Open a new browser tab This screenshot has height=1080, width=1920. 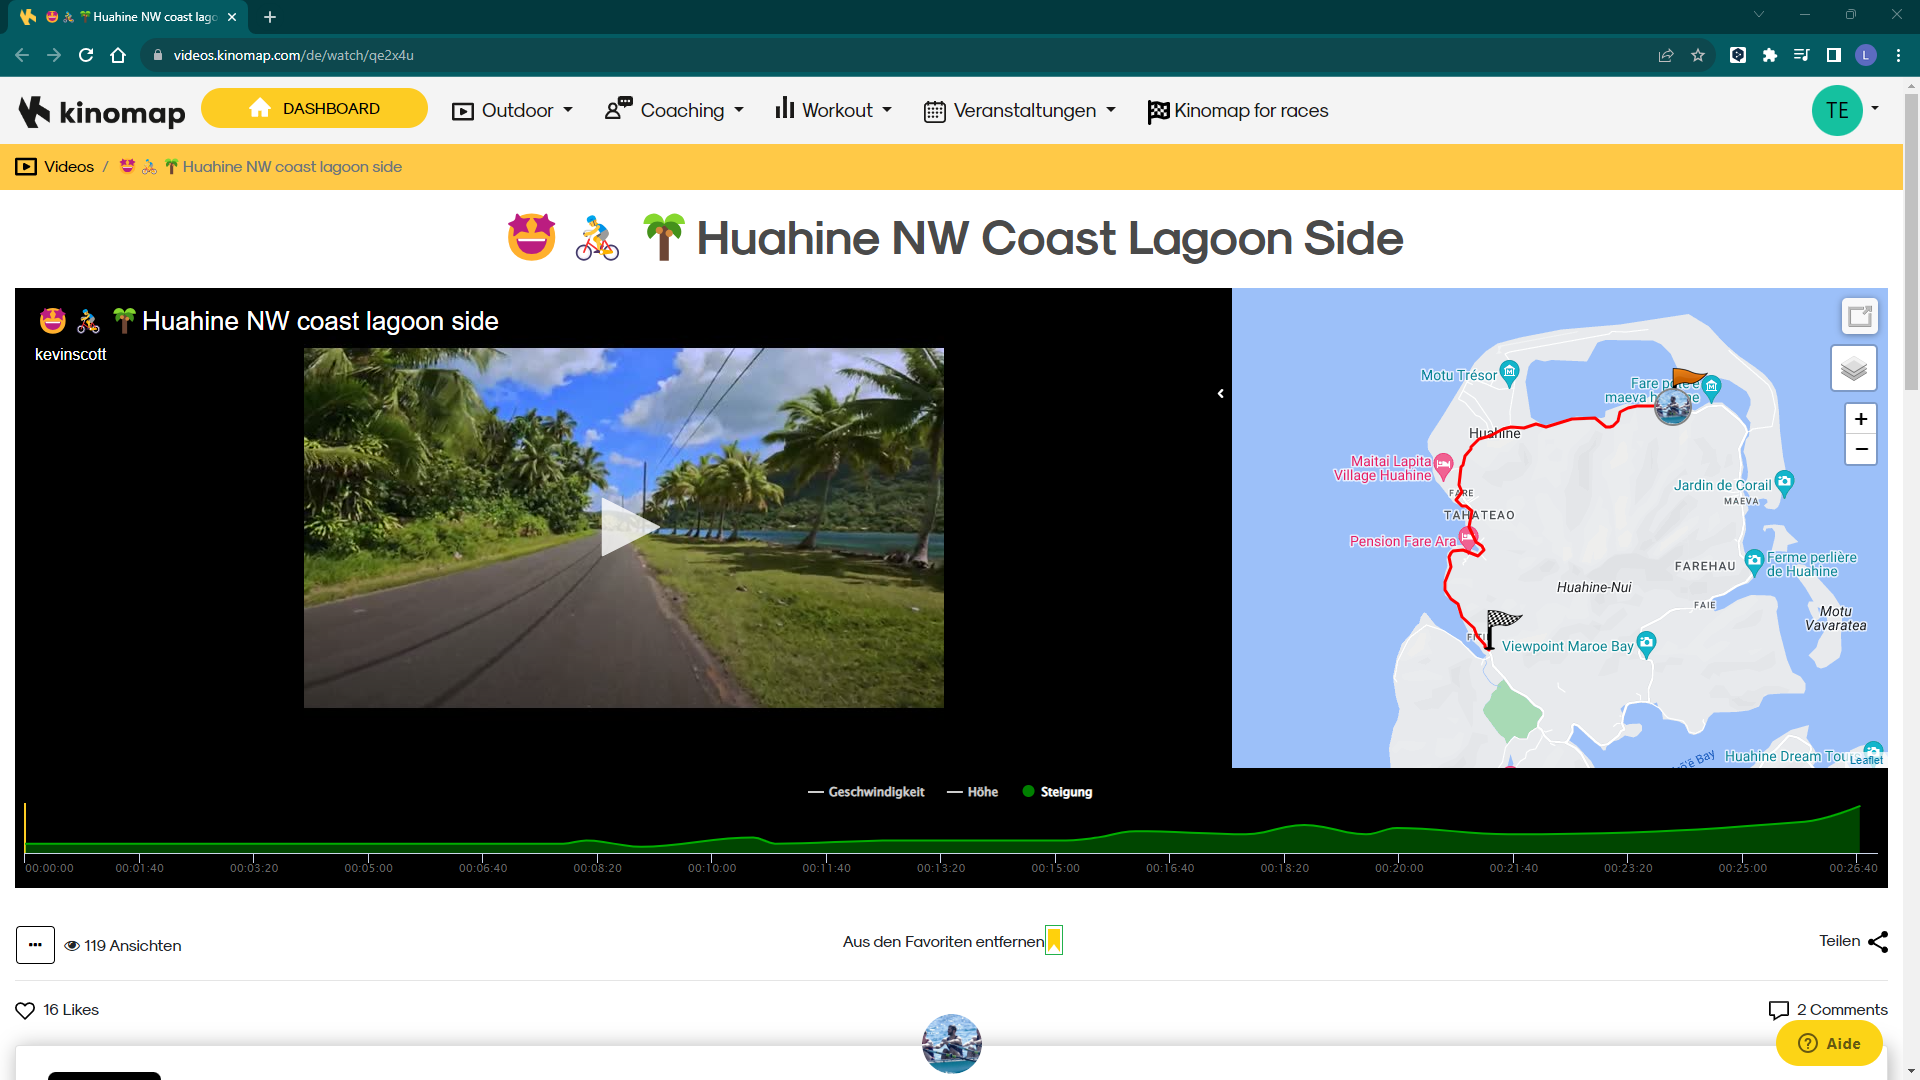270,17
